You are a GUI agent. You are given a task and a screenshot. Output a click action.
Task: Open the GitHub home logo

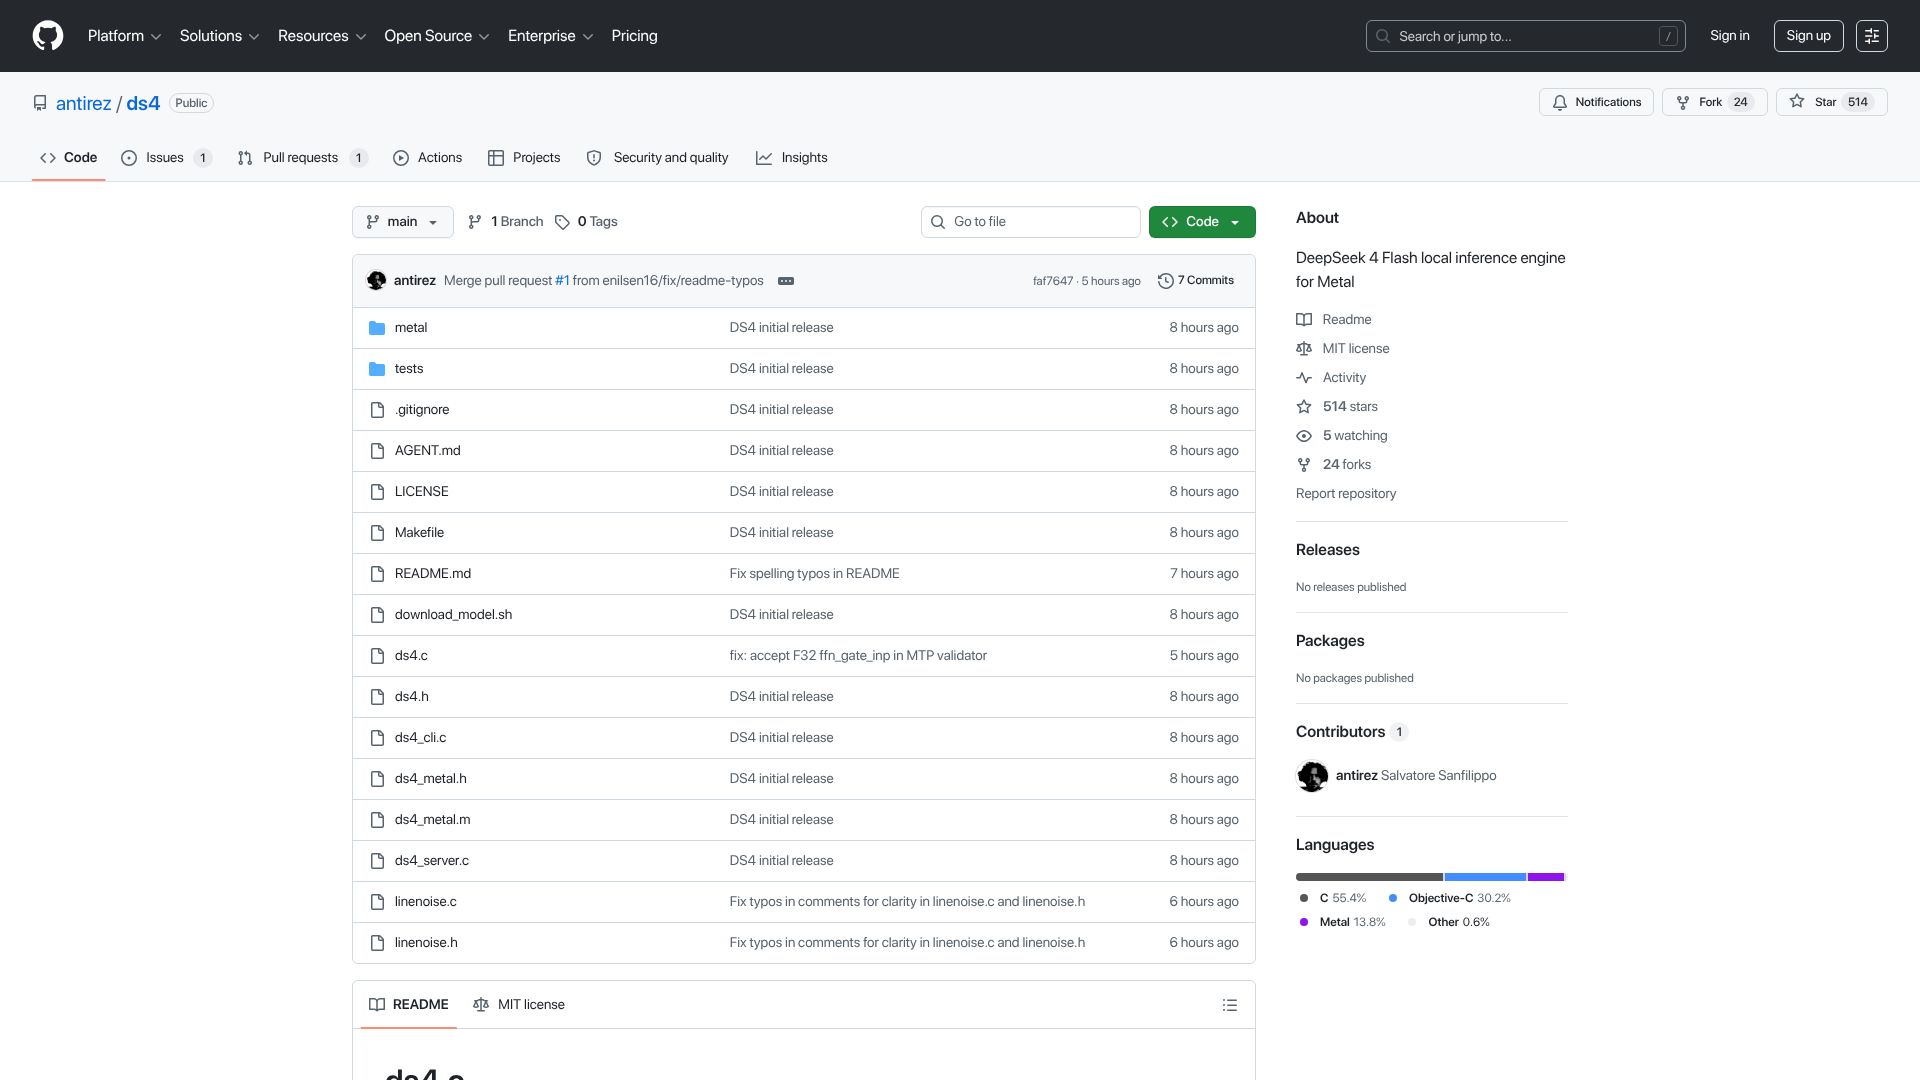pyautogui.click(x=48, y=36)
